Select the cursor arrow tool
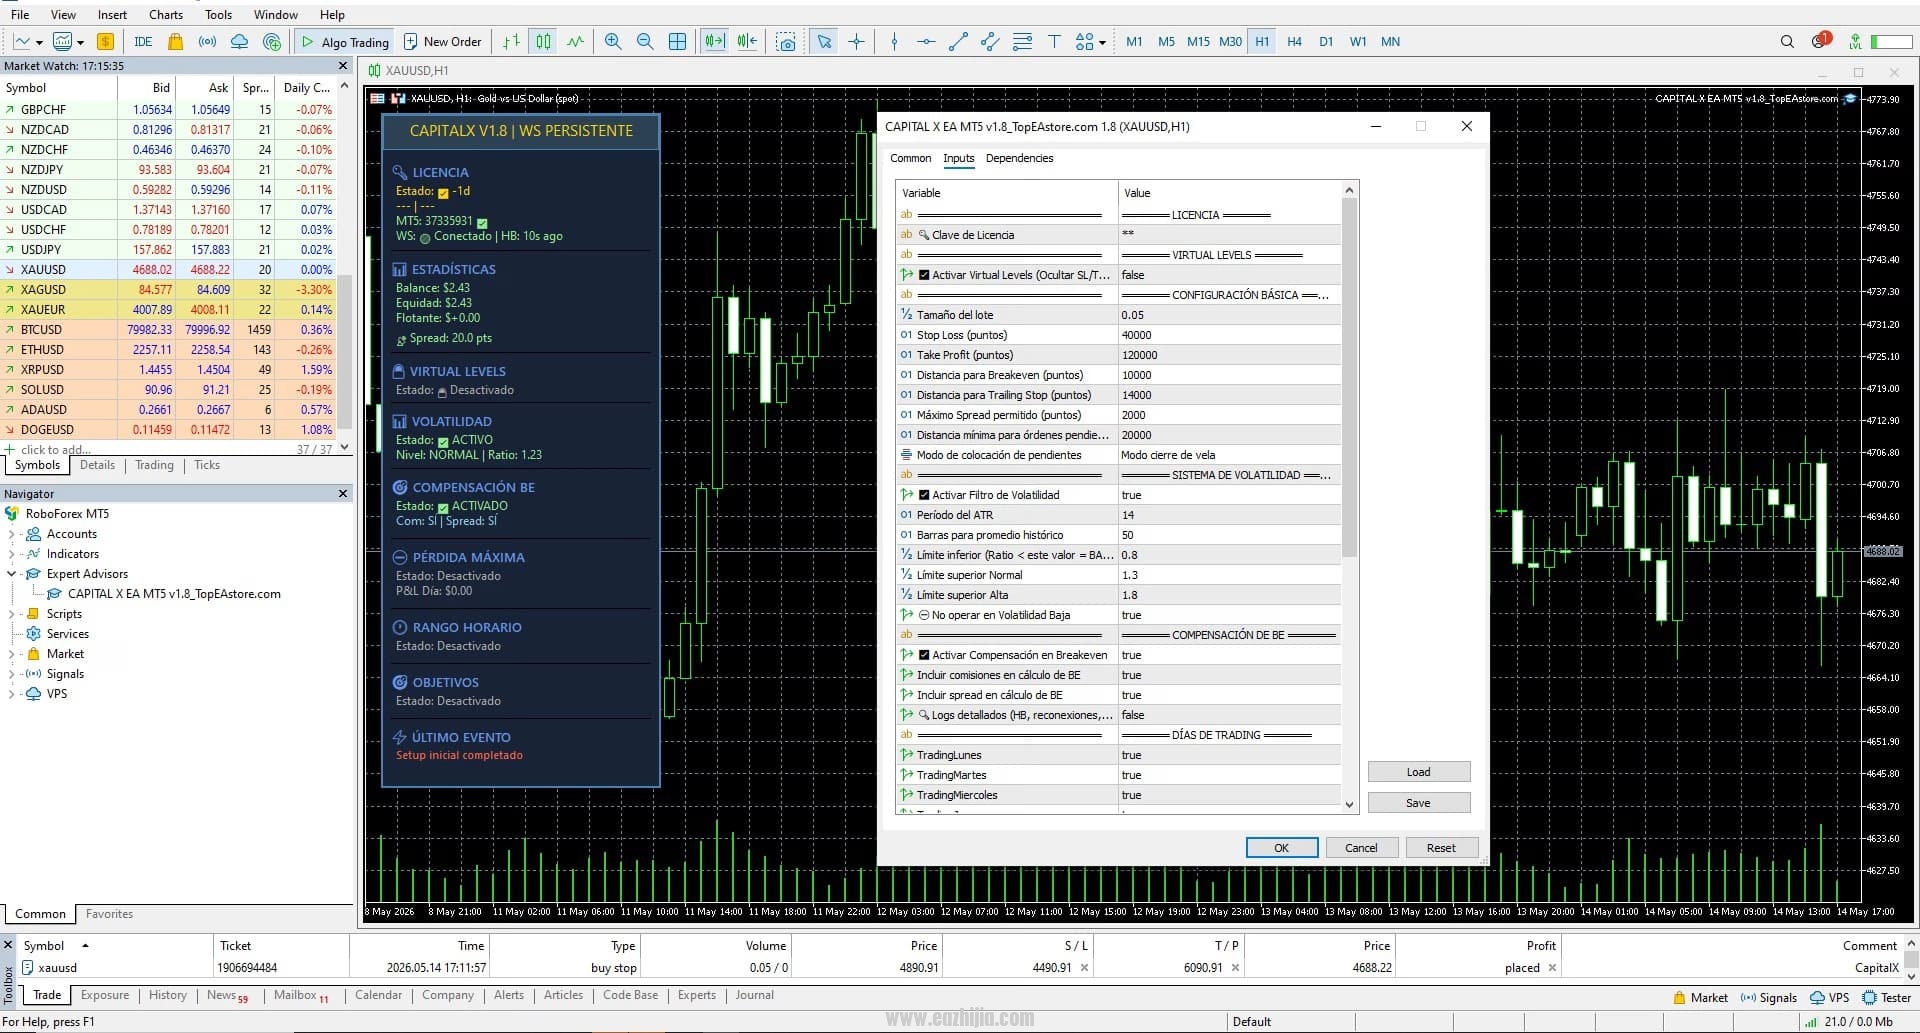Viewport: 1920px width, 1033px height. pyautogui.click(x=824, y=42)
